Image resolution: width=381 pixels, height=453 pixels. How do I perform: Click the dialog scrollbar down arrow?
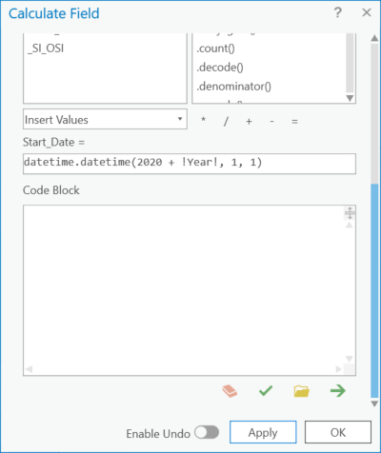[374, 404]
